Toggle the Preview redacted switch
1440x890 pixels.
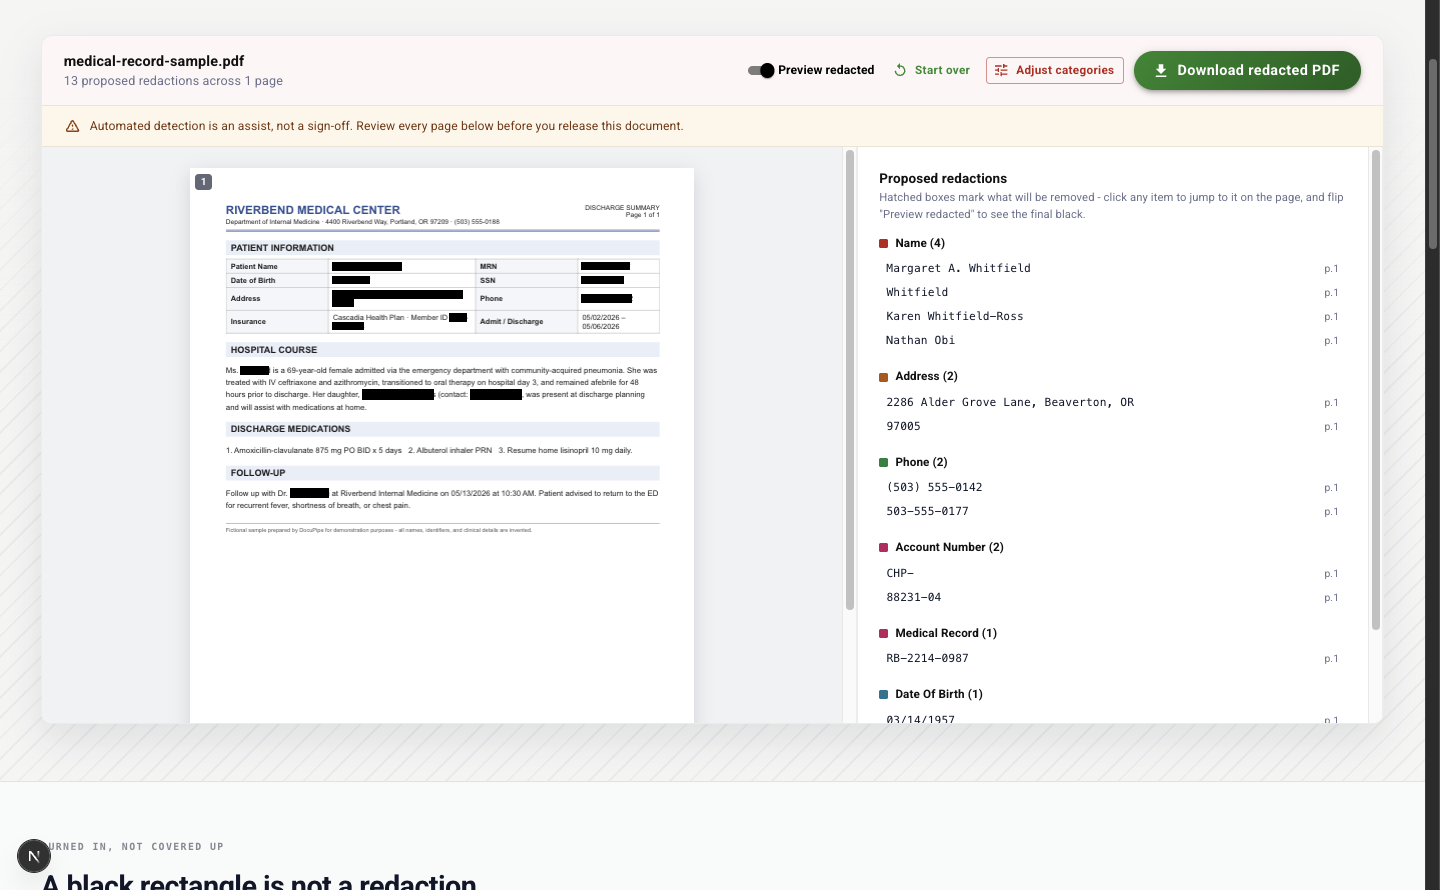point(761,70)
